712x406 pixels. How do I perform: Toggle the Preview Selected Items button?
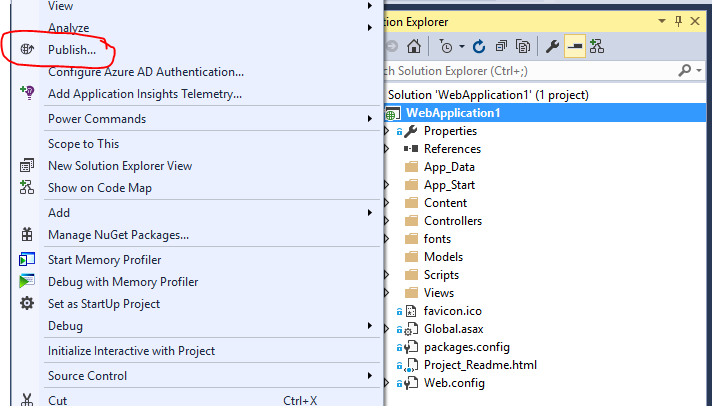(x=574, y=46)
